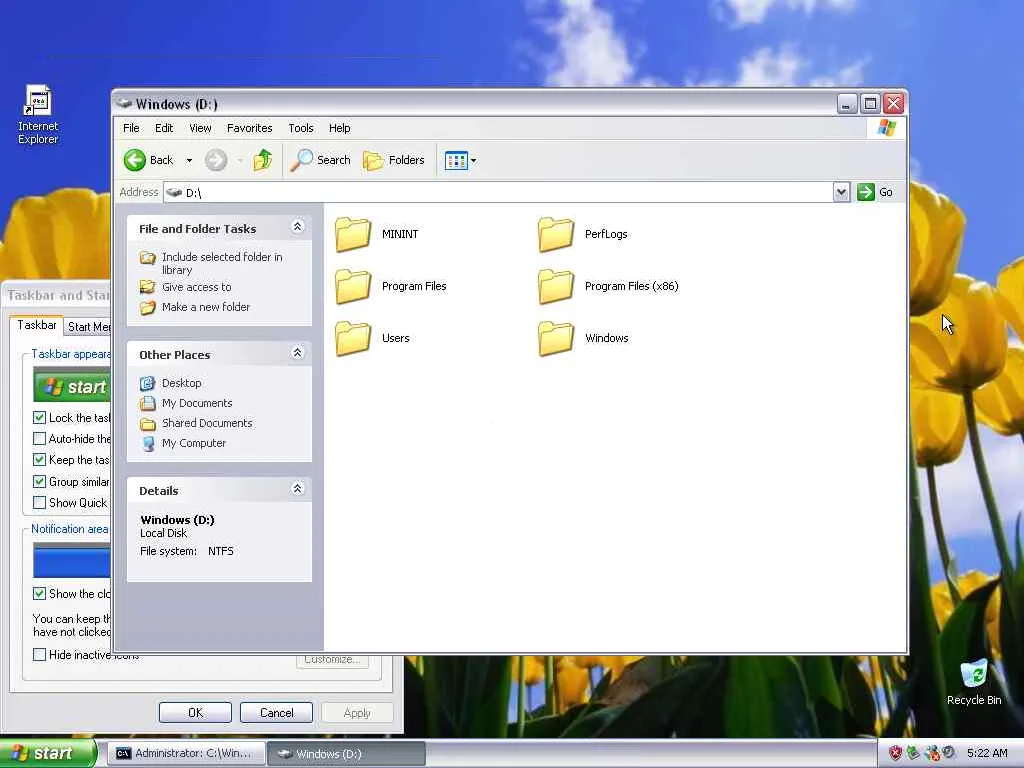Switch to the Taskbar tab
Screen dimensions: 1024x768
(37, 325)
